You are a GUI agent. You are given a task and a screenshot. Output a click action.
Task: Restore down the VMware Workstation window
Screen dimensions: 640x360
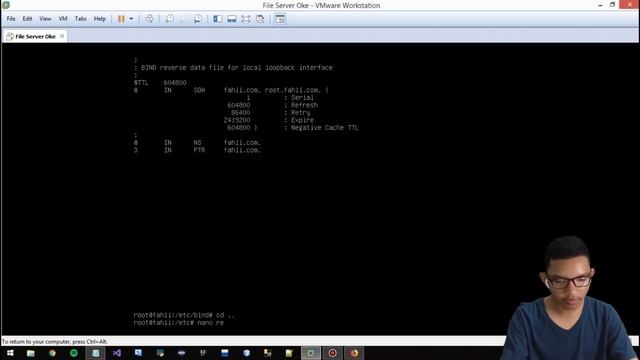point(613,5)
